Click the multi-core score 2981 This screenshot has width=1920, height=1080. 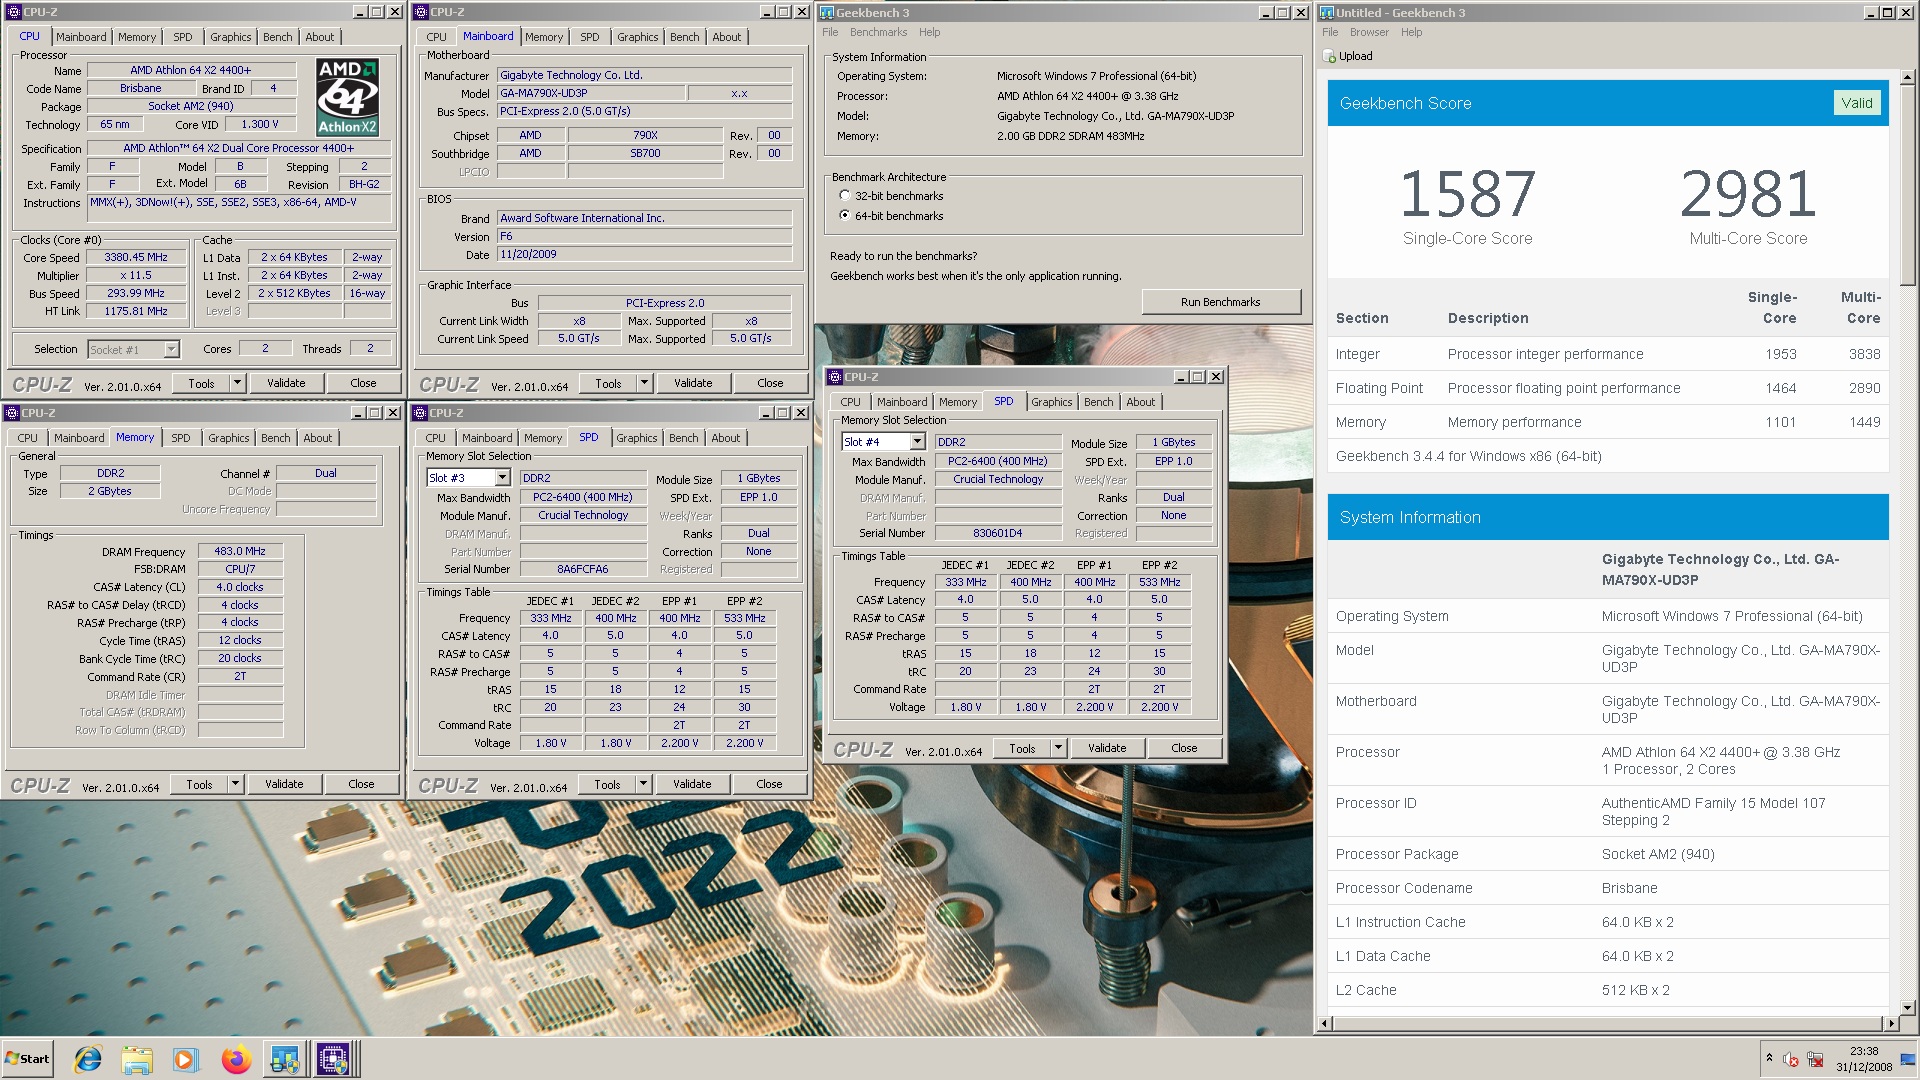1748,193
